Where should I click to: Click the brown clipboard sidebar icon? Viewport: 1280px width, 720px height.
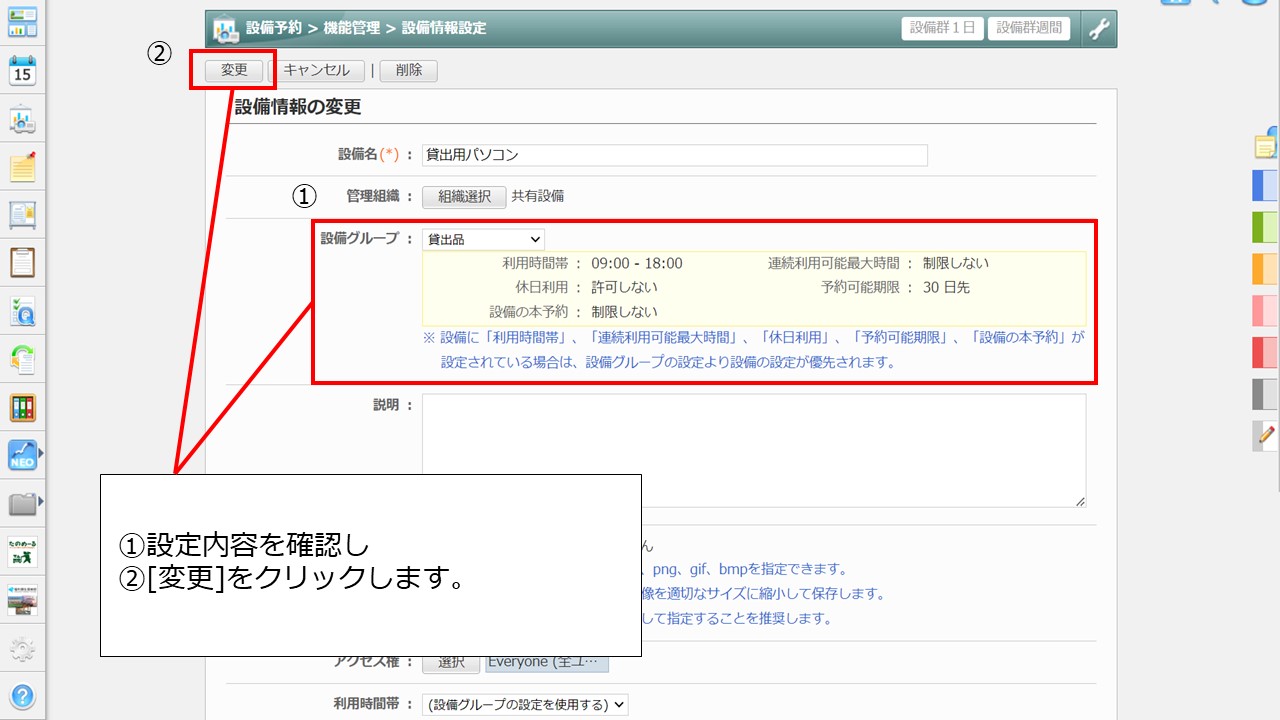pyautogui.click(x=22, y=262)
